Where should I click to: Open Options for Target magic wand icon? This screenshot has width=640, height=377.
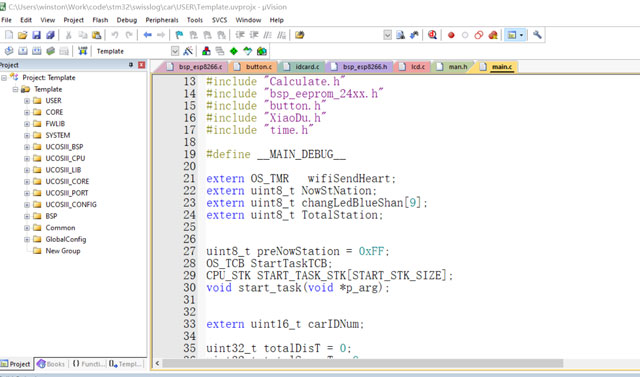[188, 51]
